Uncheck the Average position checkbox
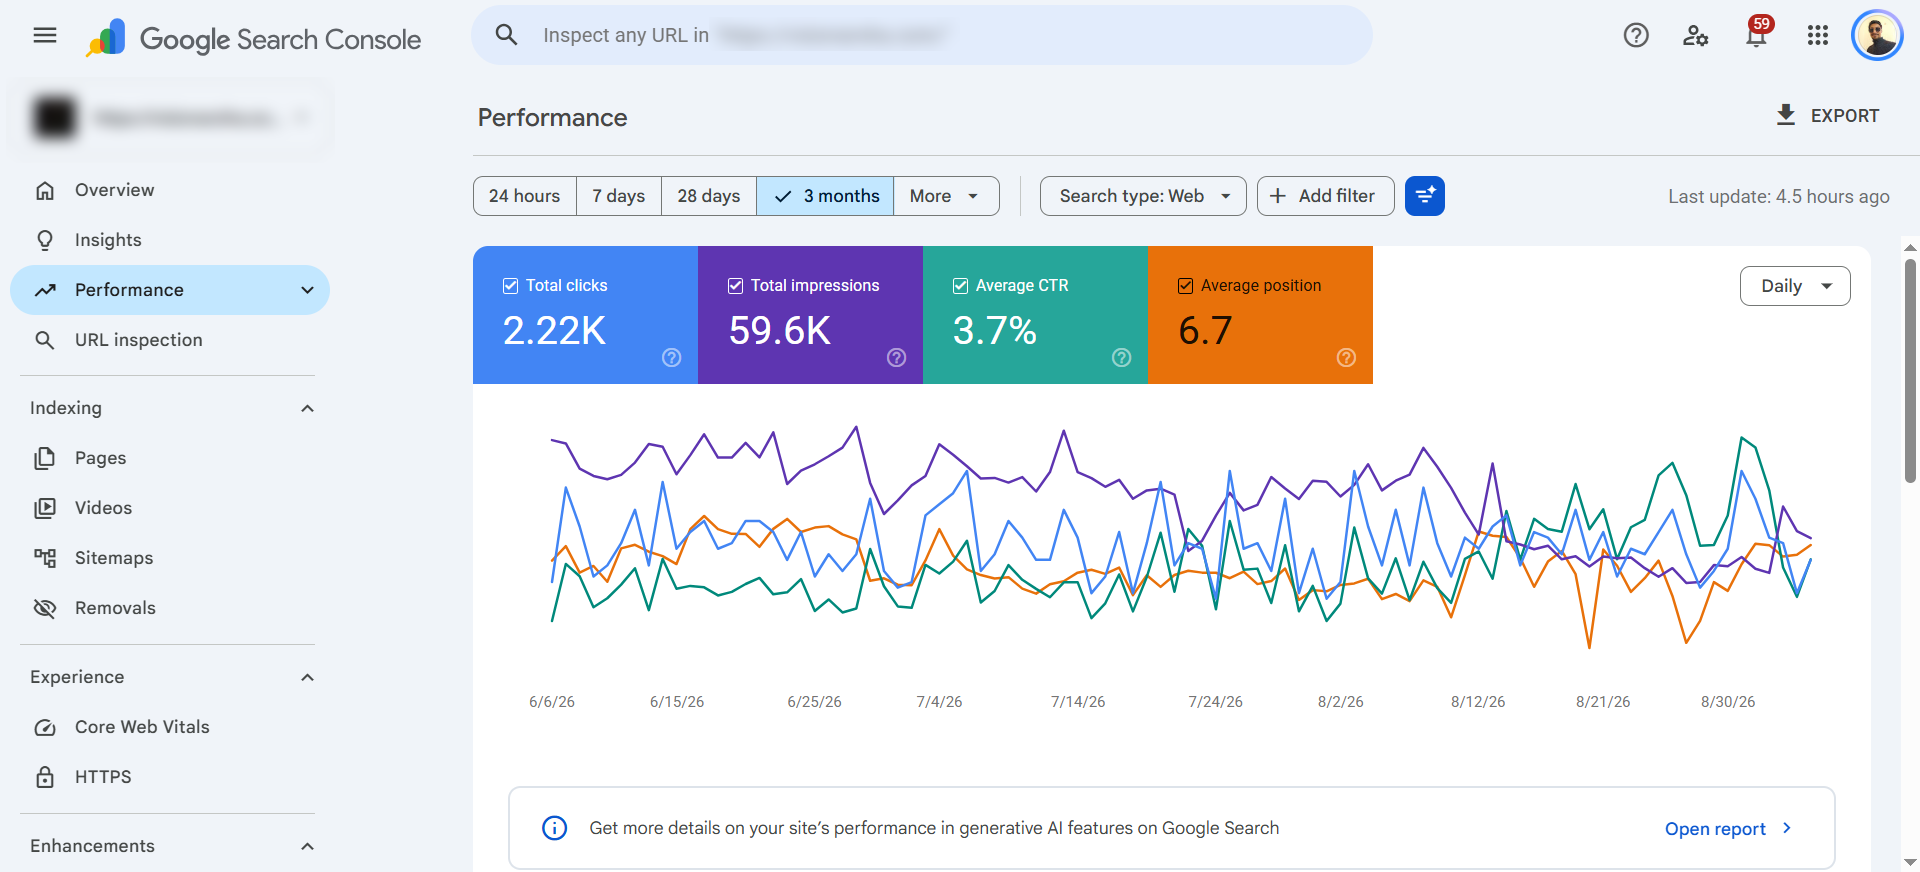This screenshot has height=872, width=1920. [x=1186, y=286]
